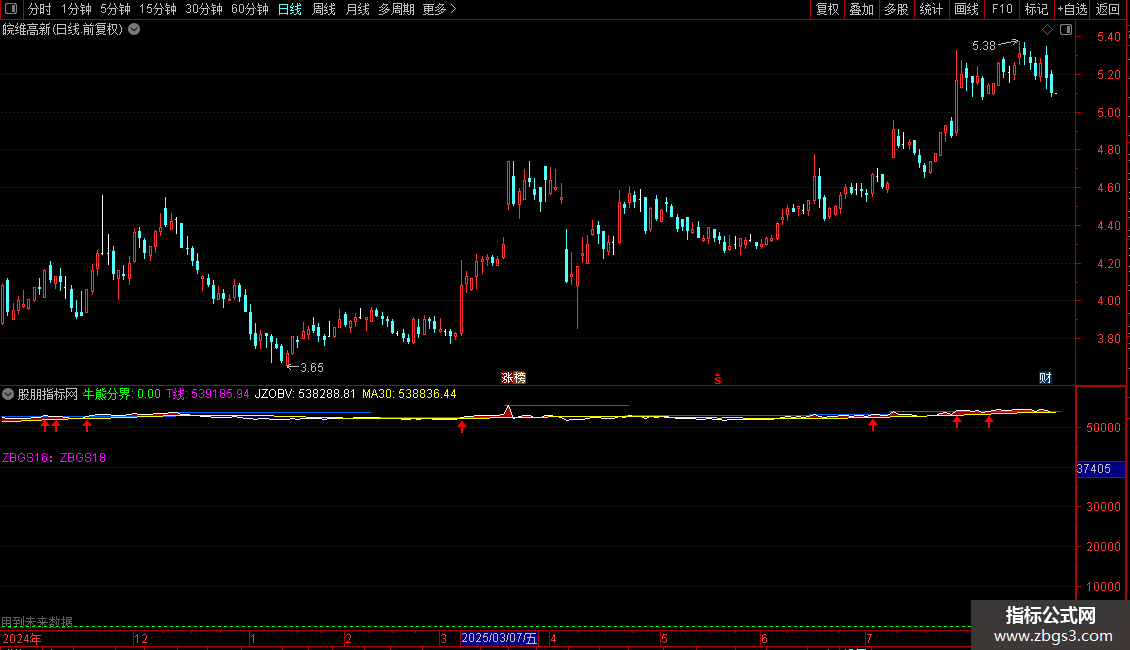Click the 37405 value on indicator axis
This screenshot has height=650, width=1130.
coord(1094,469)
